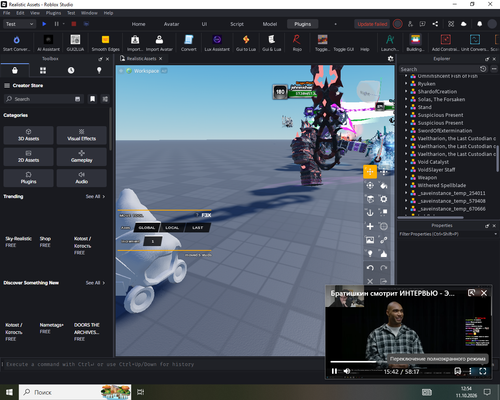This screenshot has height=400, width=500.
Task: Select the F3X Rotate tool
Action: (x=370, y=186)
